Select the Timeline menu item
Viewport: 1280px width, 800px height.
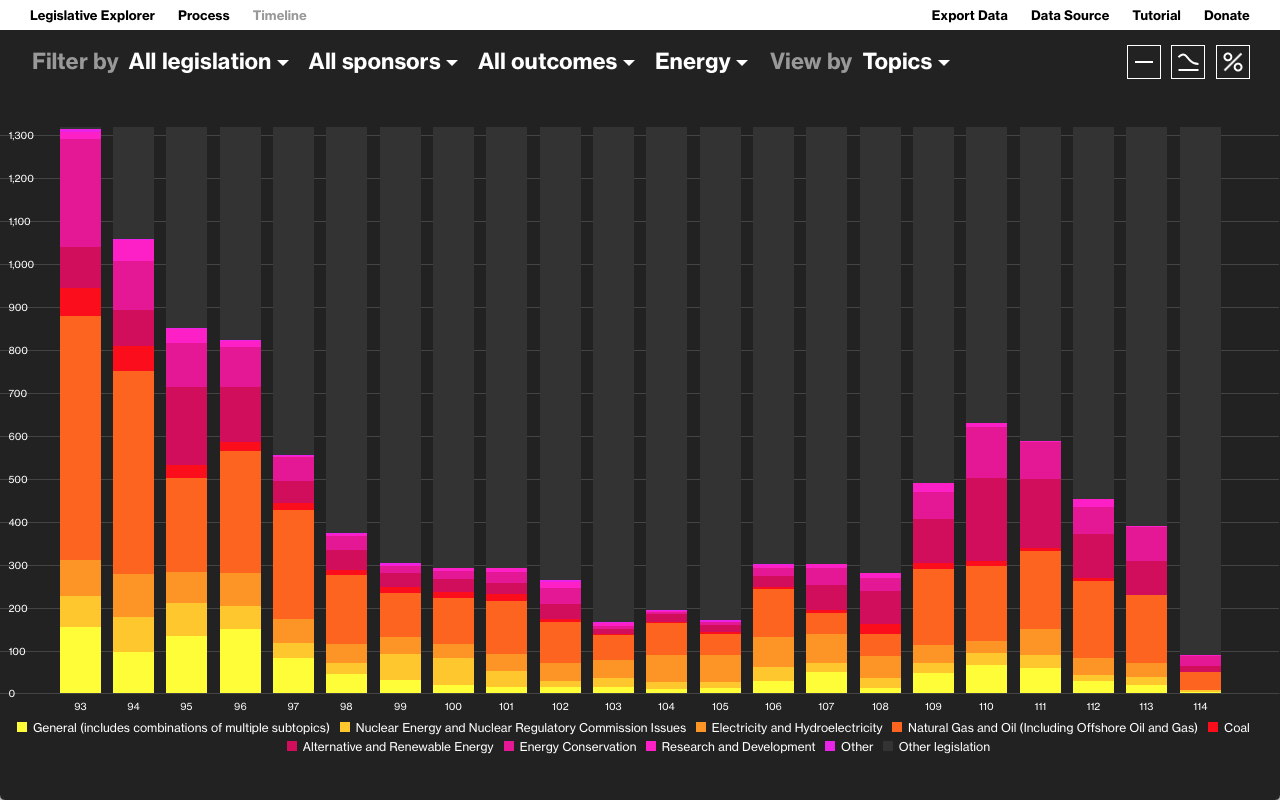[x=279, y=15]
